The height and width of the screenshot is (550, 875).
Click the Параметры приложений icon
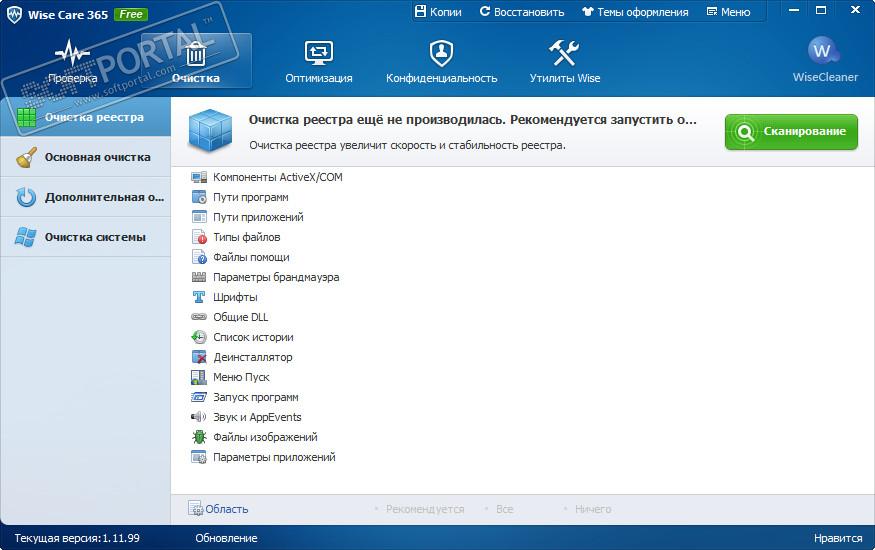point(199,457)
